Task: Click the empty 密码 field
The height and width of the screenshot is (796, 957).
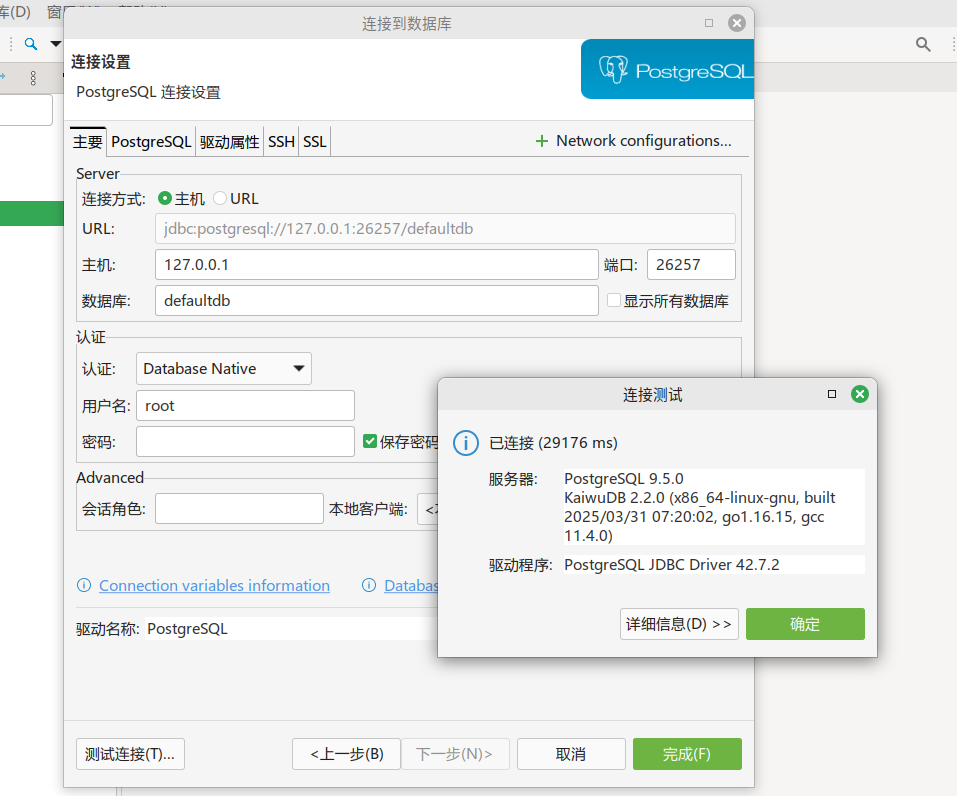Action: 245,441
